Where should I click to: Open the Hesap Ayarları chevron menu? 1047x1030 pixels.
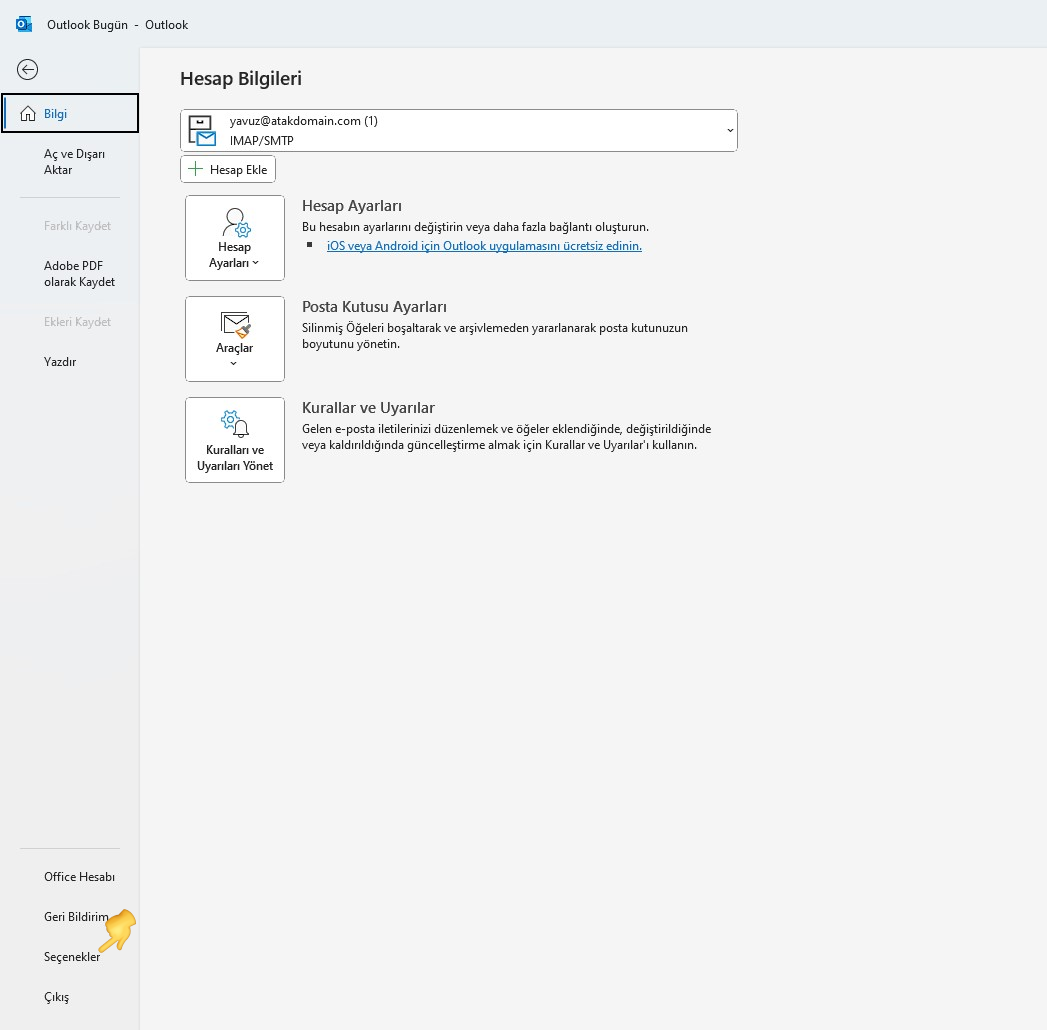(255, 263)
